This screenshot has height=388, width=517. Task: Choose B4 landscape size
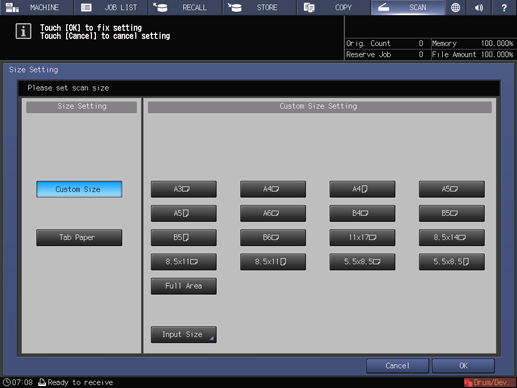(x=362, y=213)
